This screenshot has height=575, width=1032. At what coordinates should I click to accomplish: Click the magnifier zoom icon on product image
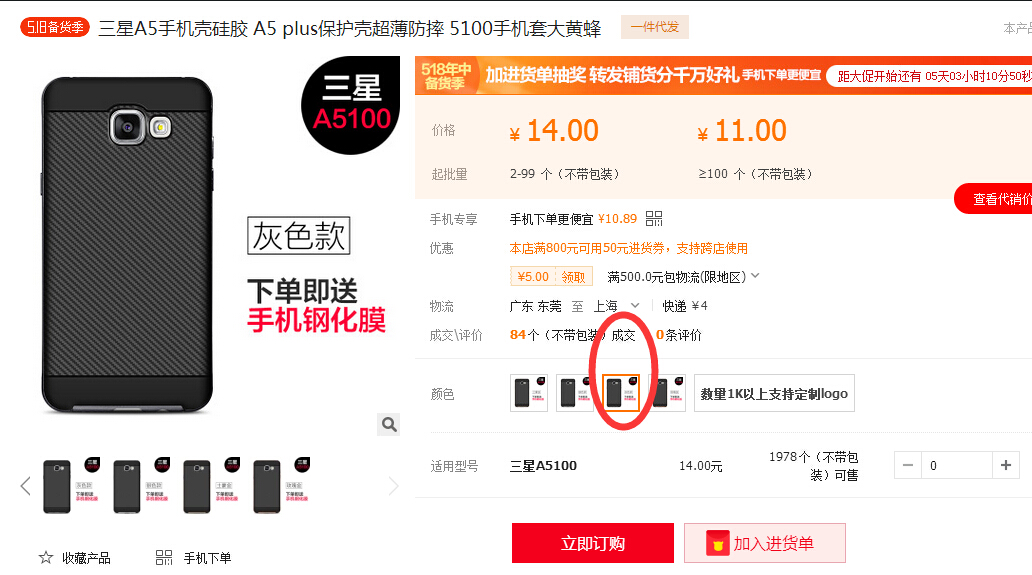[389, 424]
